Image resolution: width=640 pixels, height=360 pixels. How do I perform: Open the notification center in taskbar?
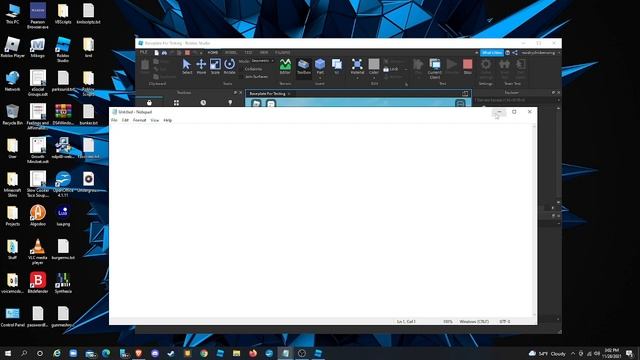pos(629,353)
